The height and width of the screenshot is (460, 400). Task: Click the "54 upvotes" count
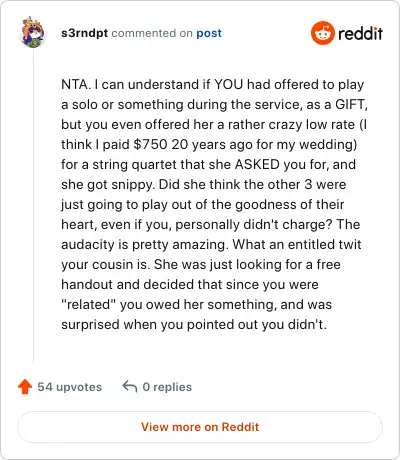coord(69,387)
